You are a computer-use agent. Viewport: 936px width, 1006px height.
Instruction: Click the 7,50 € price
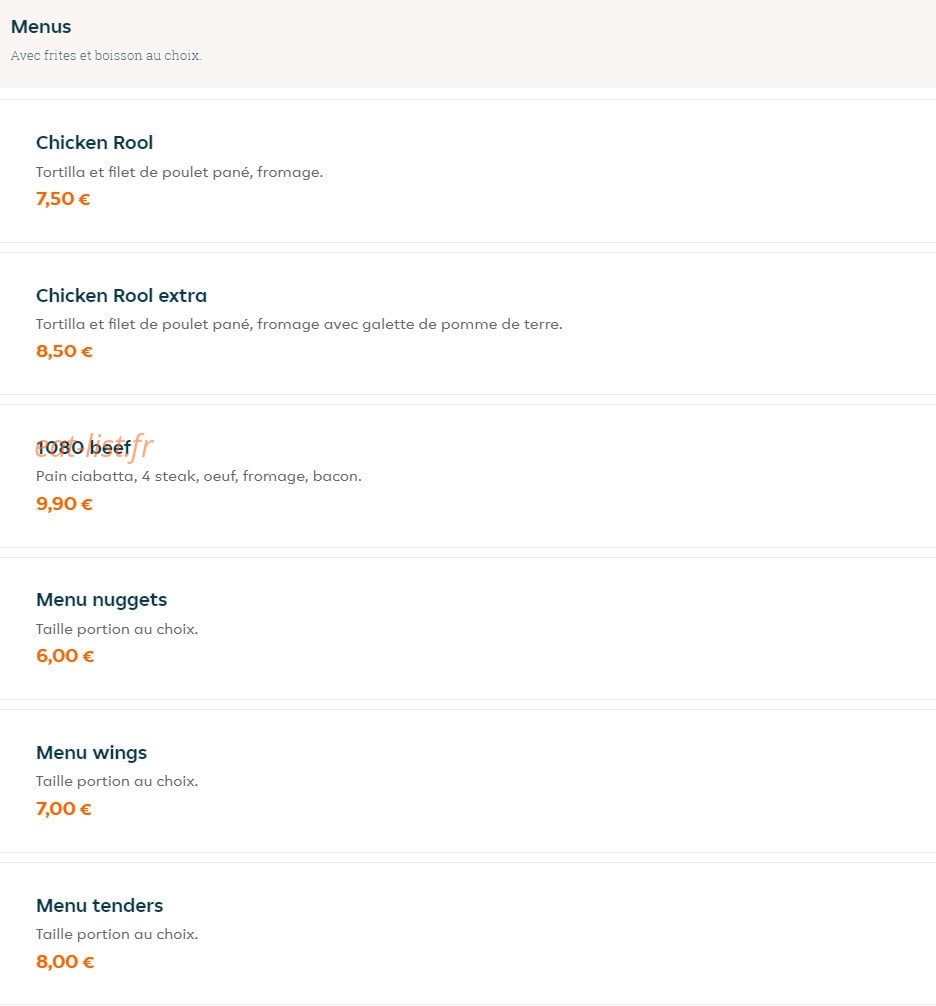(x=63, y=199)
